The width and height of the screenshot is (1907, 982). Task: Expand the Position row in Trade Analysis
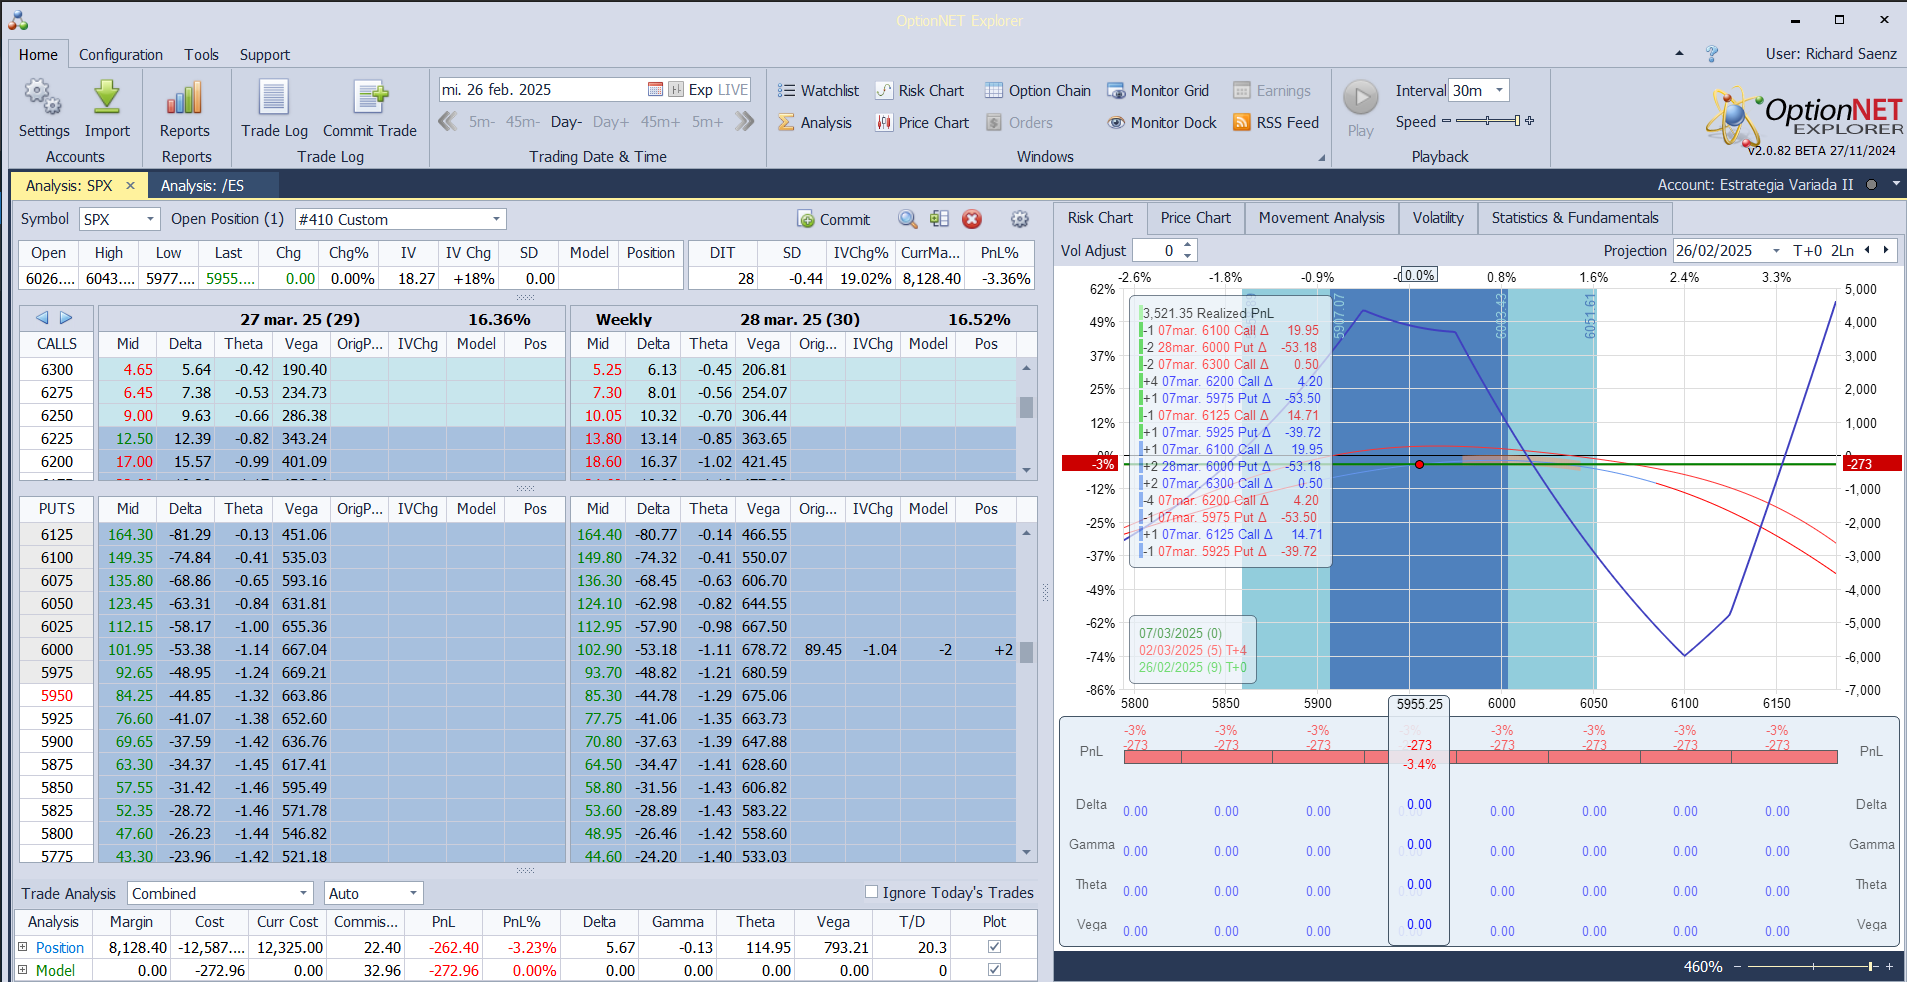tap(23, 946)
